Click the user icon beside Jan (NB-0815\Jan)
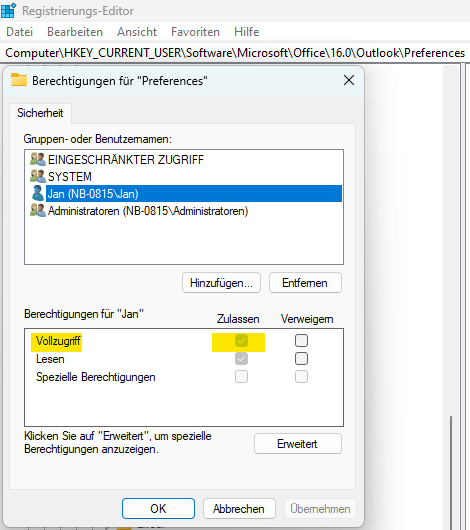The height and width of the screenshot is (530, 470). tap(38, 193)
